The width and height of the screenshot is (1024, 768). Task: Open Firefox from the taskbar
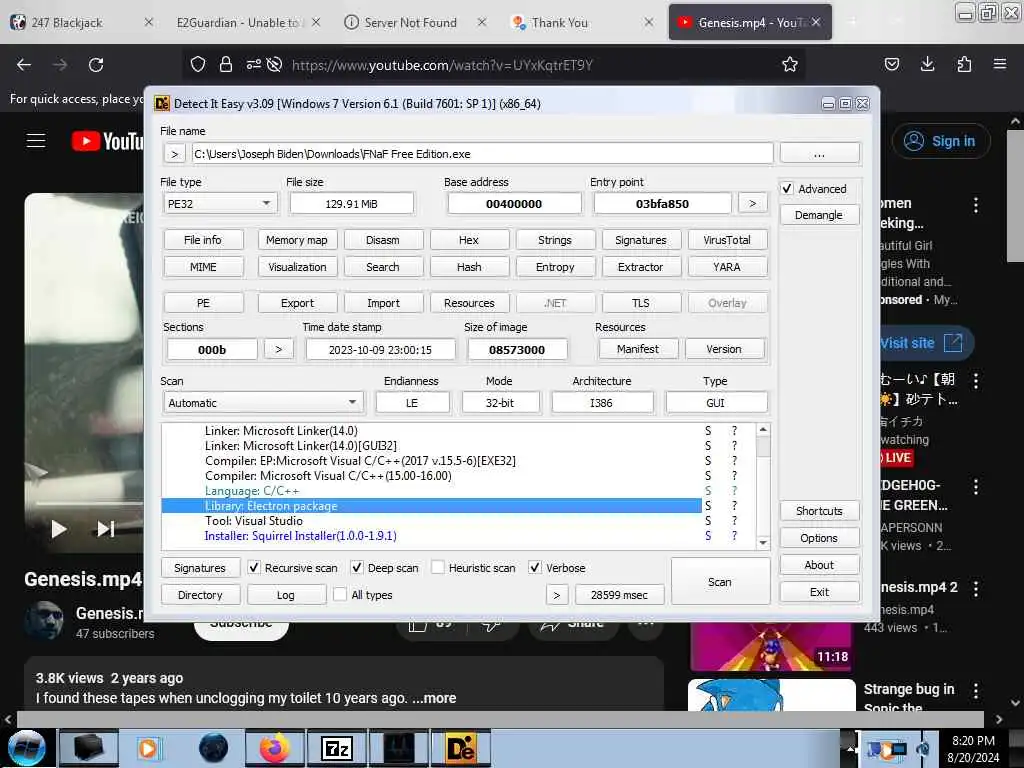coord(275,748)
